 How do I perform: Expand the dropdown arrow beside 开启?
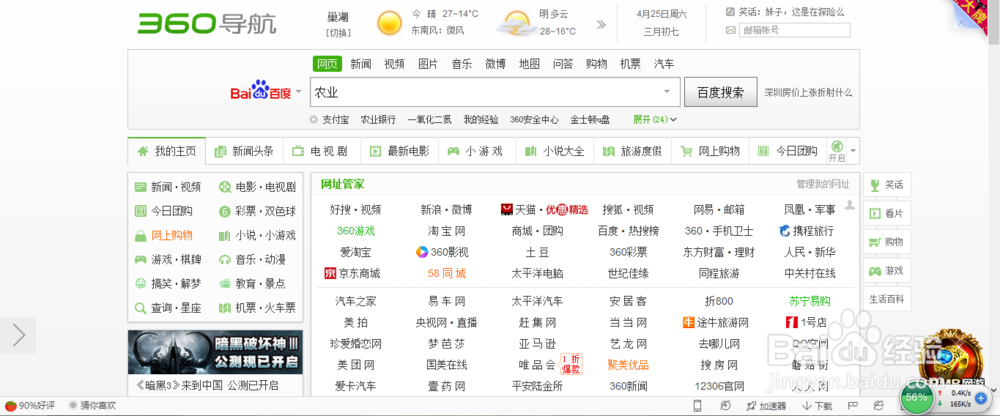(853, 151)
